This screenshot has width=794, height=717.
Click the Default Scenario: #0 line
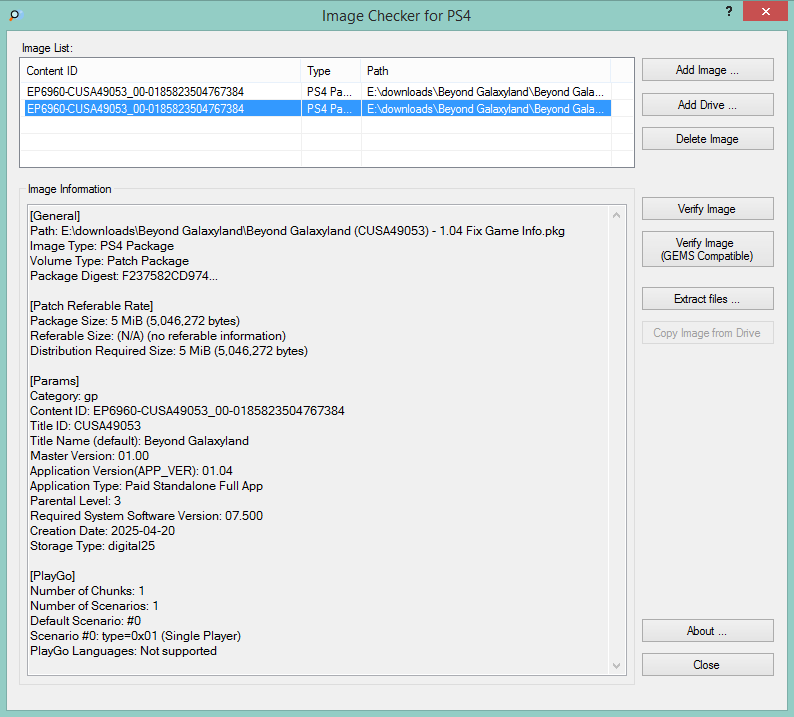point(85,621)
